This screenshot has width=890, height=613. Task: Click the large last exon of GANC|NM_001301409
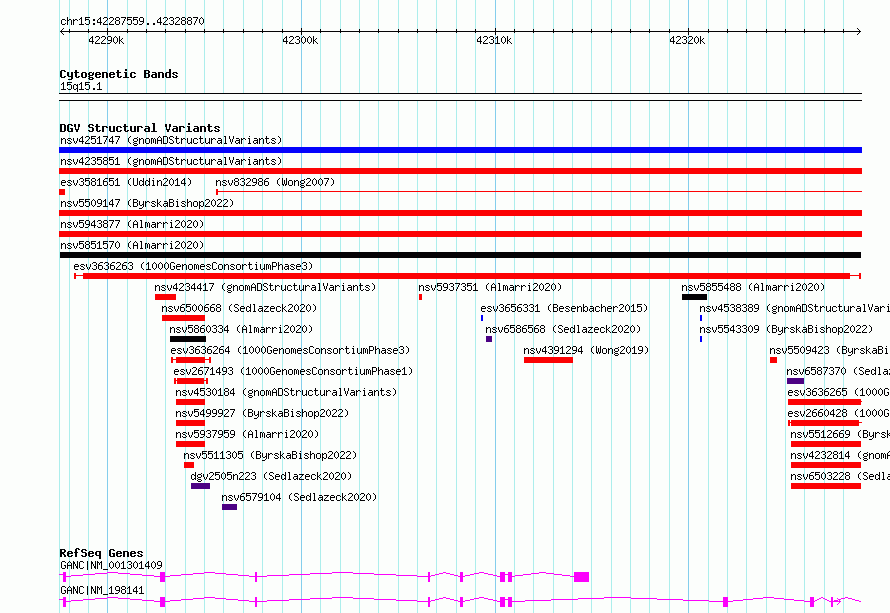pos(581,577)
